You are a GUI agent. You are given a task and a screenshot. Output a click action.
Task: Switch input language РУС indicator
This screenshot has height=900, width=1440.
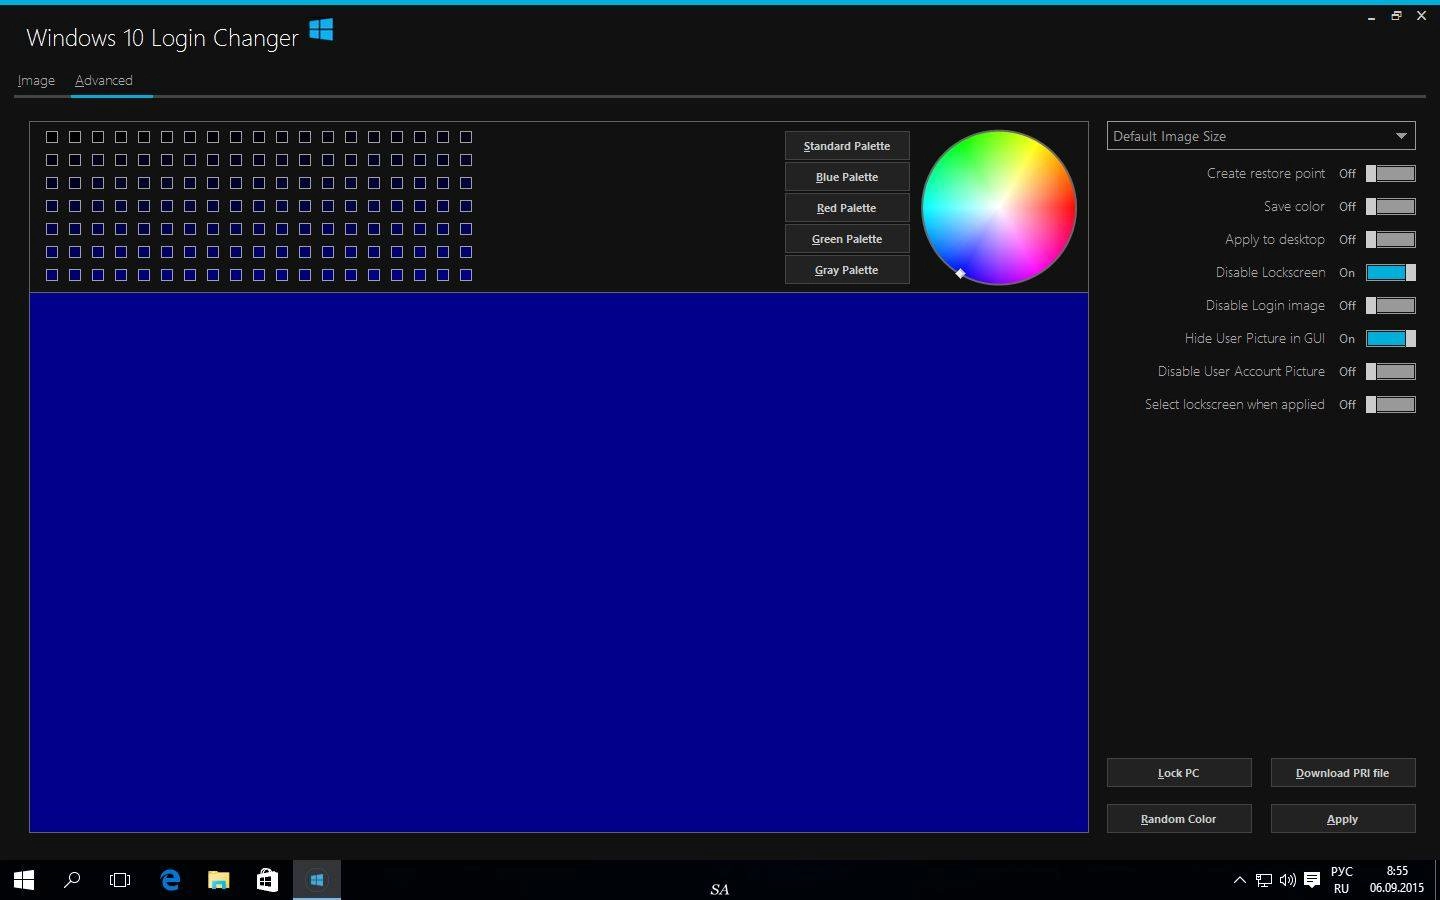[x=1342, y=880]
